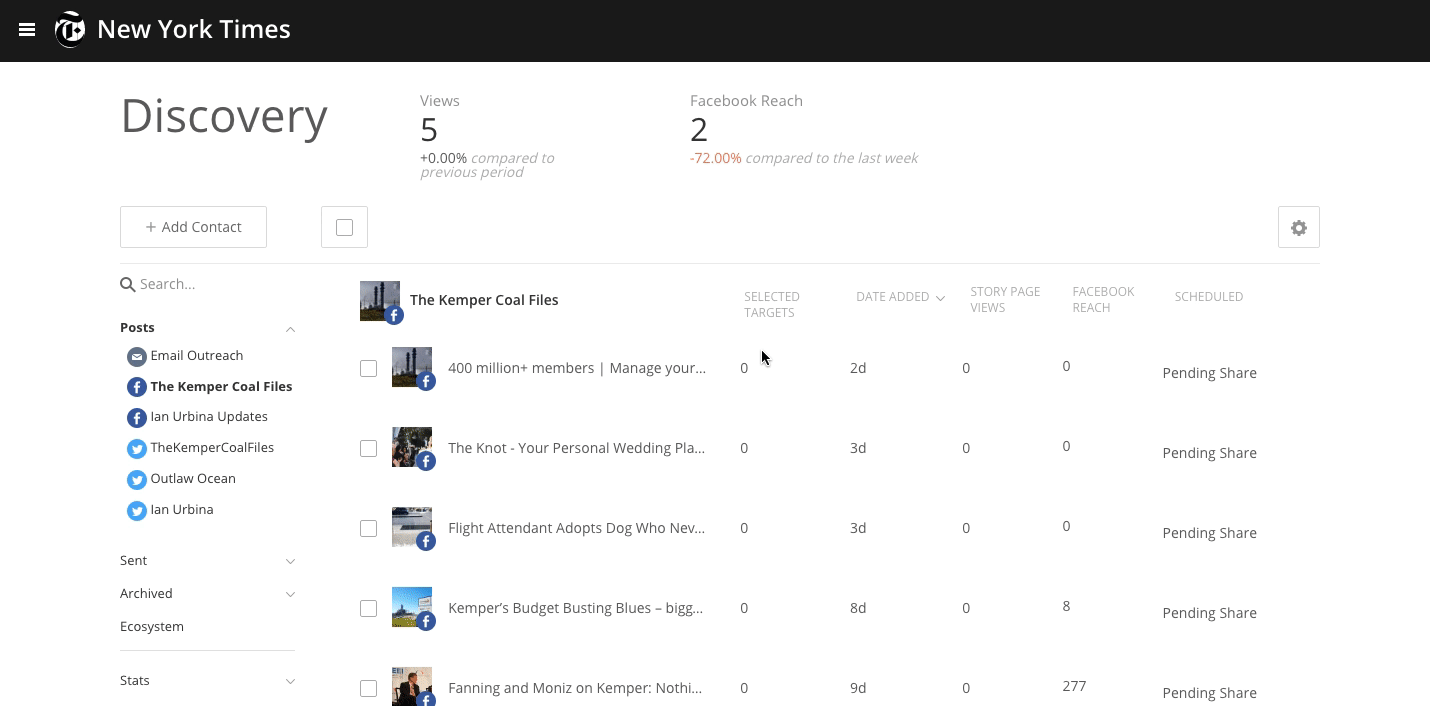The width and height of the screenshot is (1430, 706).
Task: Click the search magnifier icon
Action: (127, 285)
